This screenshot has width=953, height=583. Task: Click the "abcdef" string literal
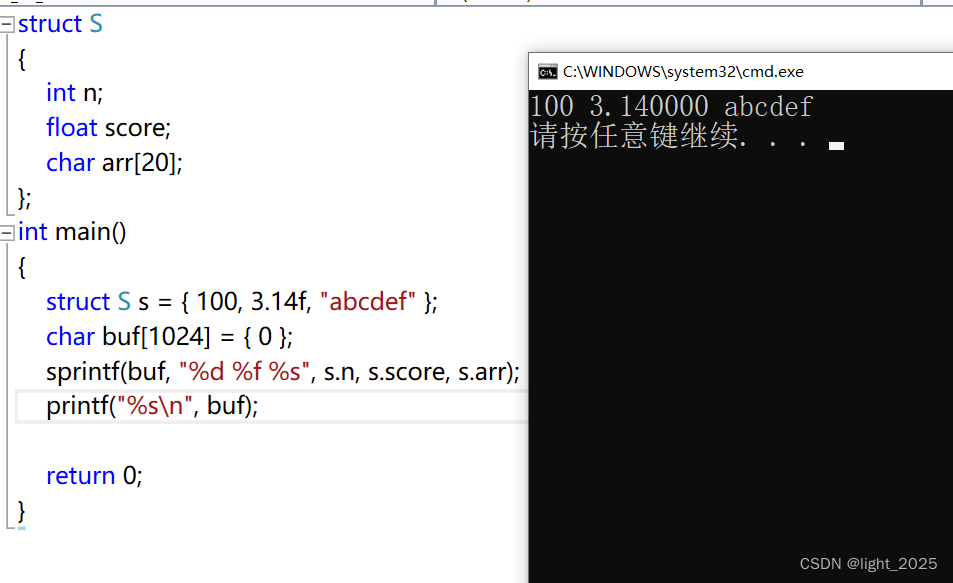tap(368, 302)
